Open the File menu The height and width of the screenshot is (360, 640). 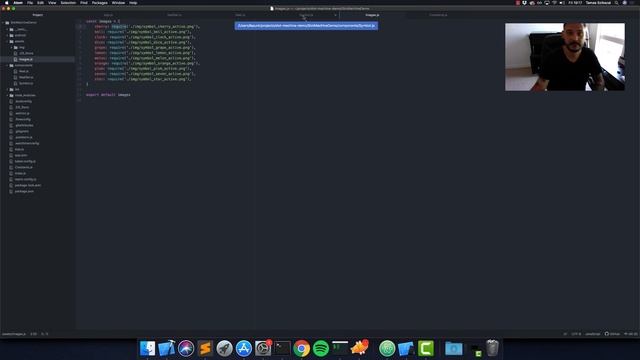click(x=30, y=3)
